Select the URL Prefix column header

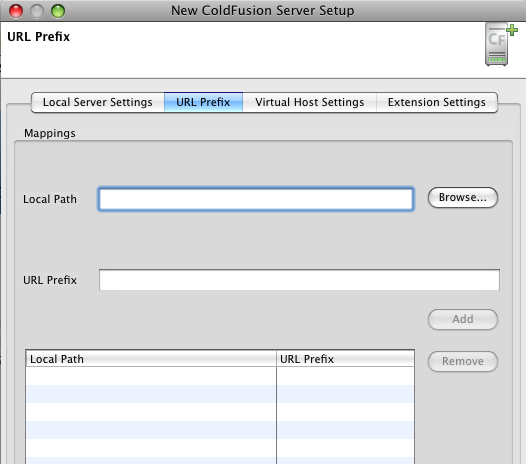tap(345, 359)
